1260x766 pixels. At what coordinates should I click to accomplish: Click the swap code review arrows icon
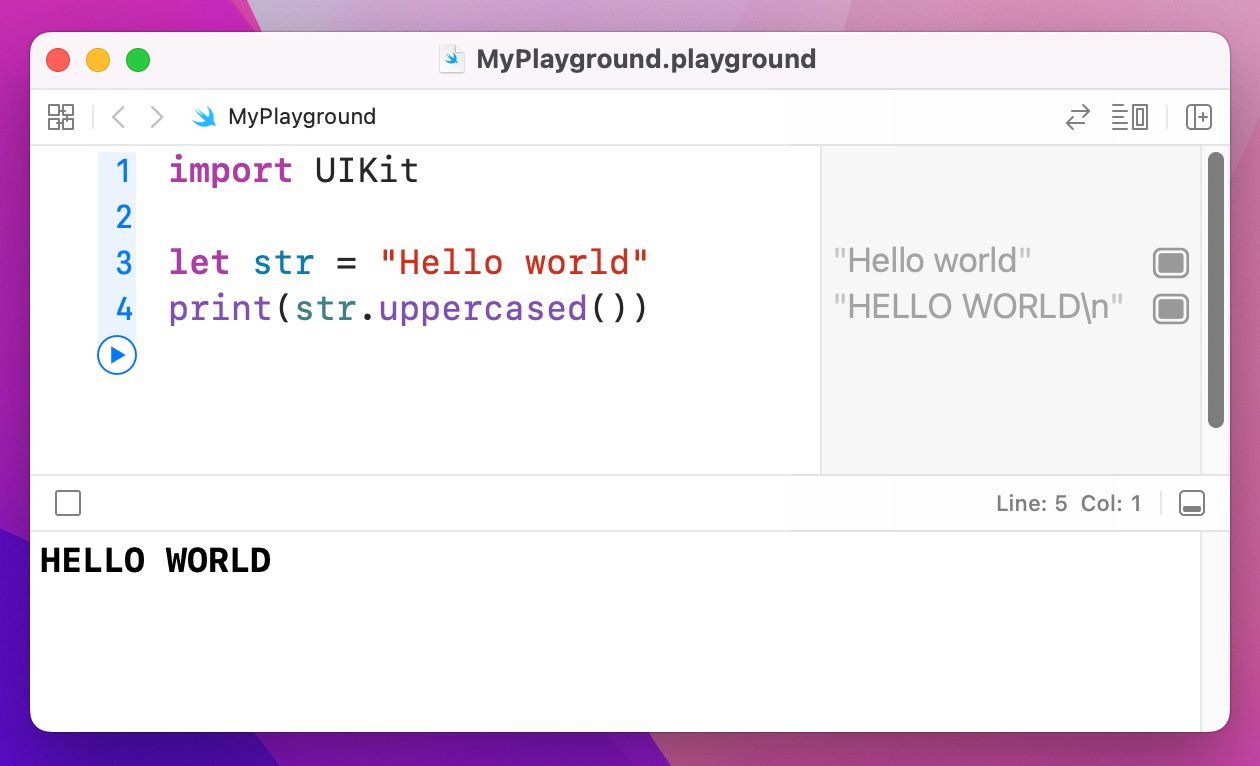pos(1077,117)
